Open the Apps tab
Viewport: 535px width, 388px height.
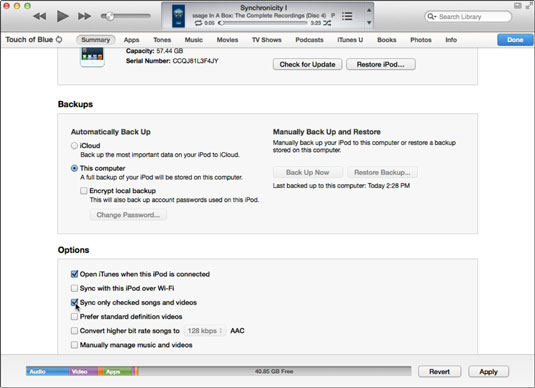click(x=131, y=40)
